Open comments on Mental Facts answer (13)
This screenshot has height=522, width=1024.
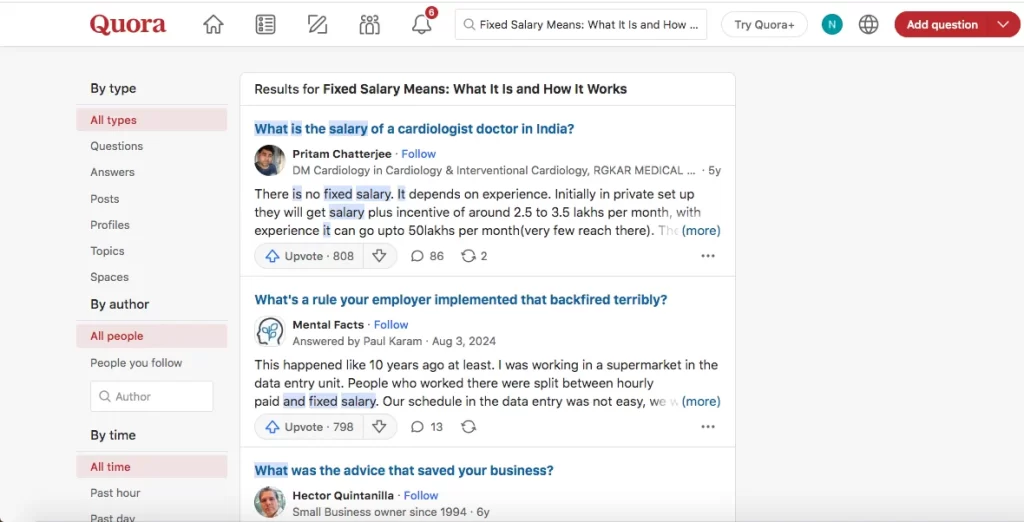426,427
